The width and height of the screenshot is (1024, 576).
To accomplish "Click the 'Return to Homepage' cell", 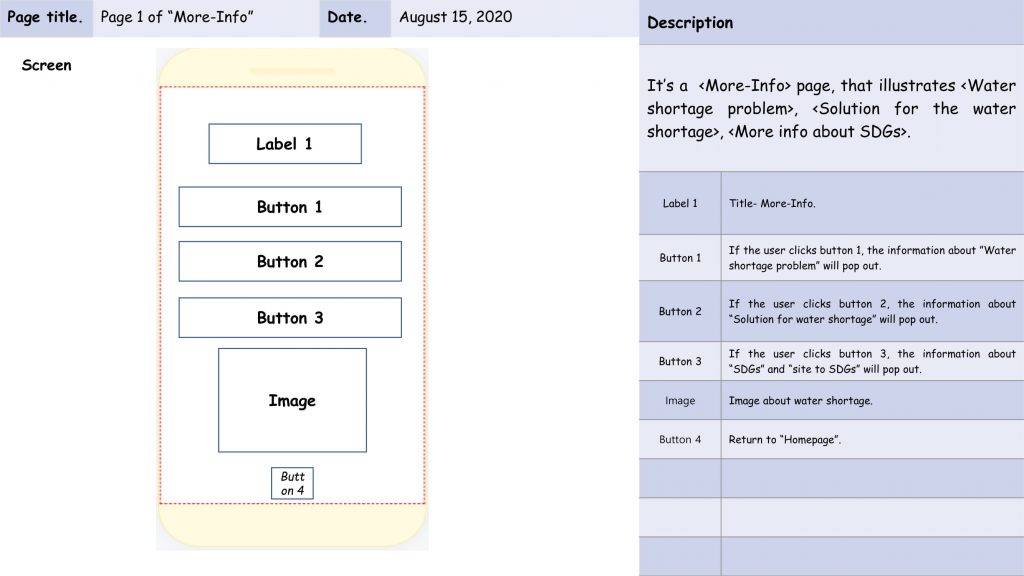I will tap(872, 440).
